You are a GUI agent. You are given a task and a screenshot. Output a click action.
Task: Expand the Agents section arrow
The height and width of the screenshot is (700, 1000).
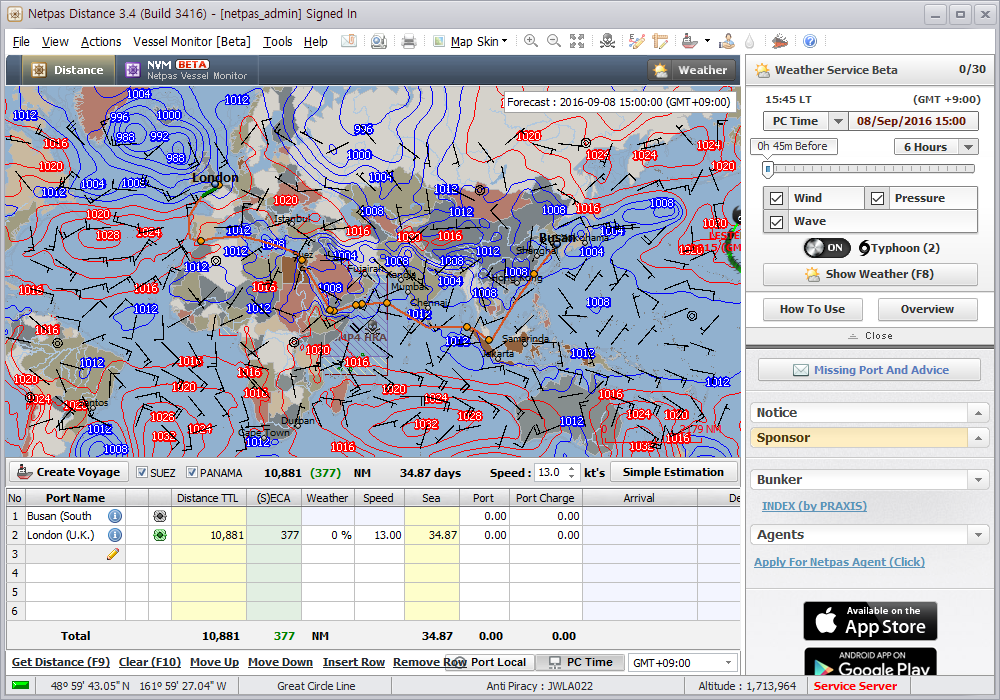[978, 536]
